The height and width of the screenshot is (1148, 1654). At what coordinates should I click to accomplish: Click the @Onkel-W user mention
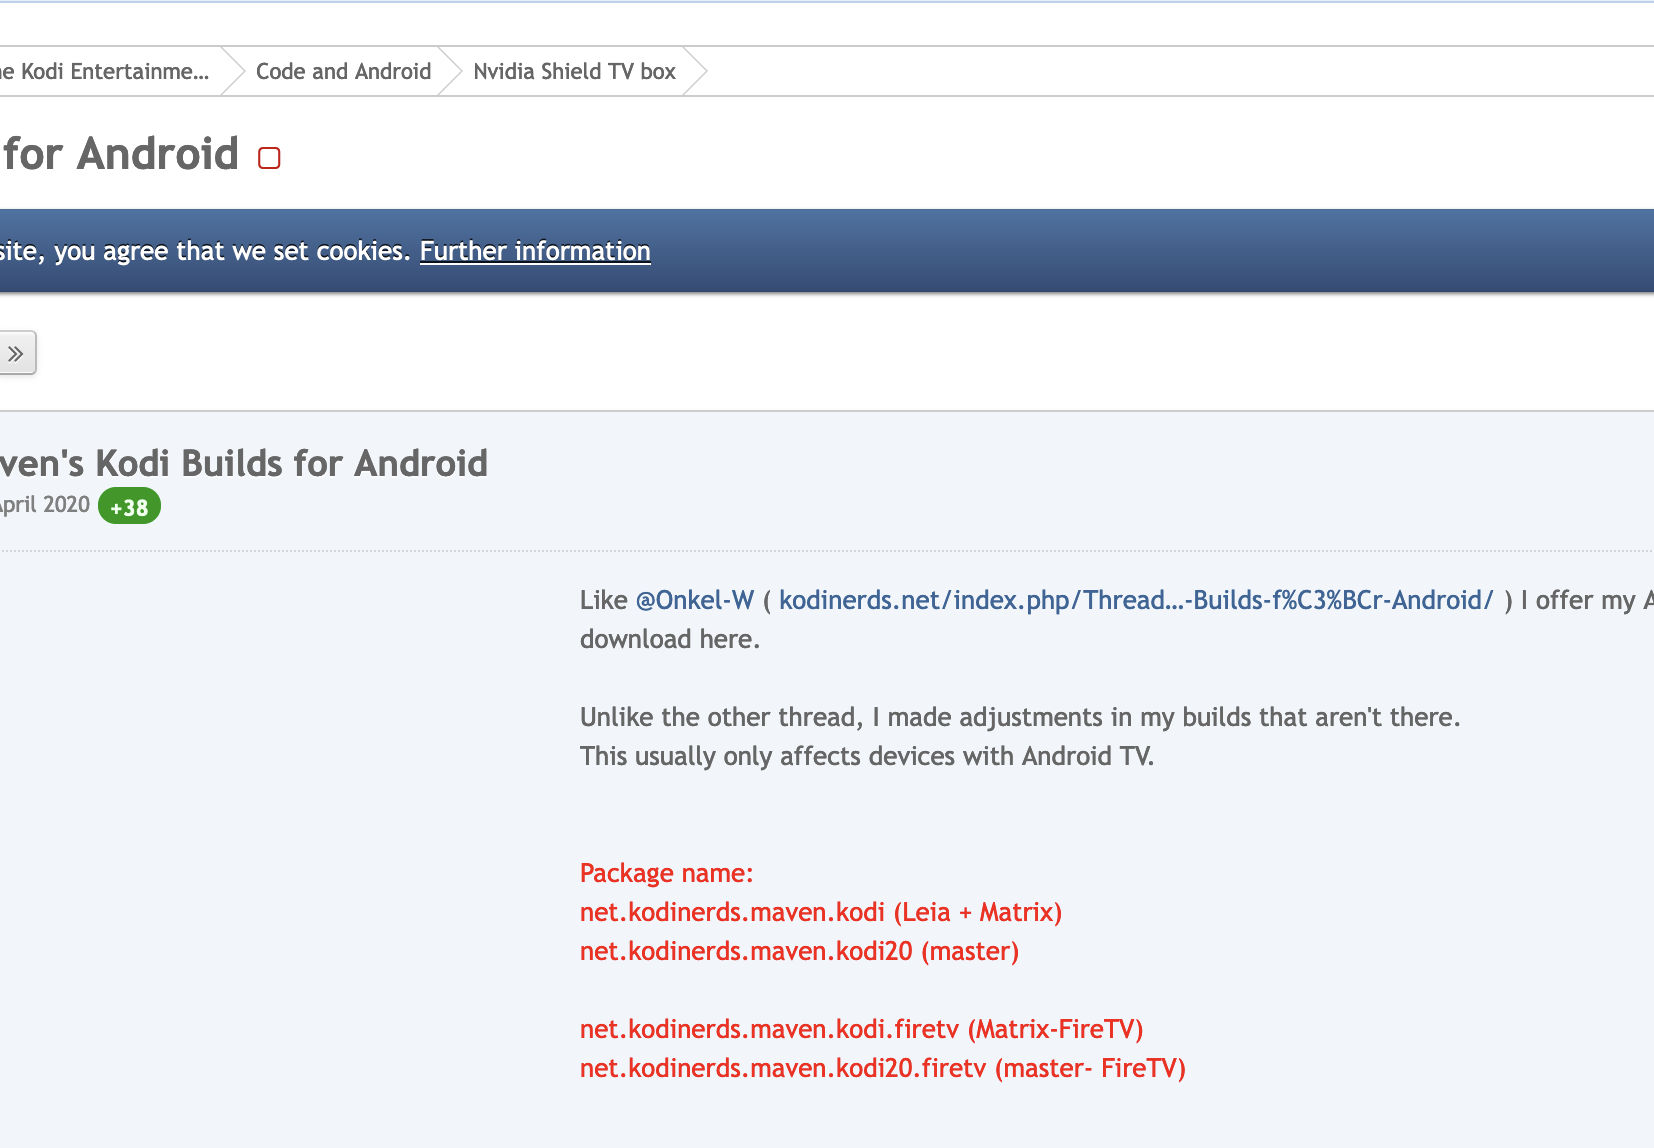(695, 600)
